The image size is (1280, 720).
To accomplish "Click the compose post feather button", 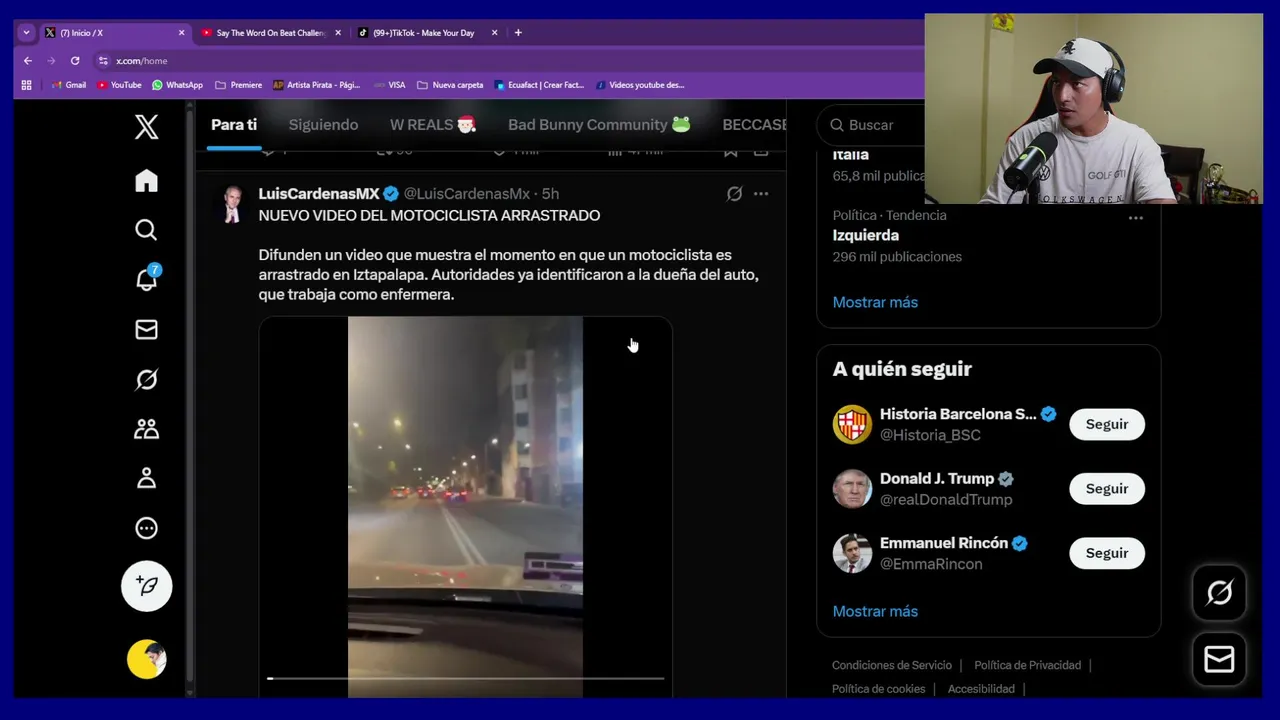I will [146, 586].
